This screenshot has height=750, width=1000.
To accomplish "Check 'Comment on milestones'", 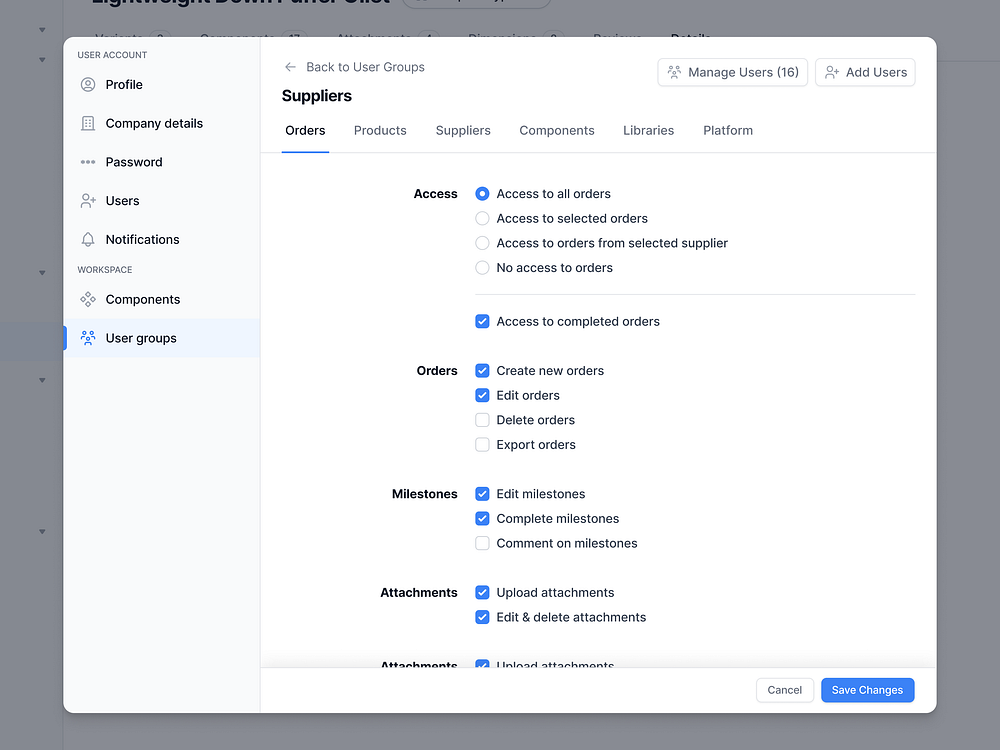I will pos(482,543).
